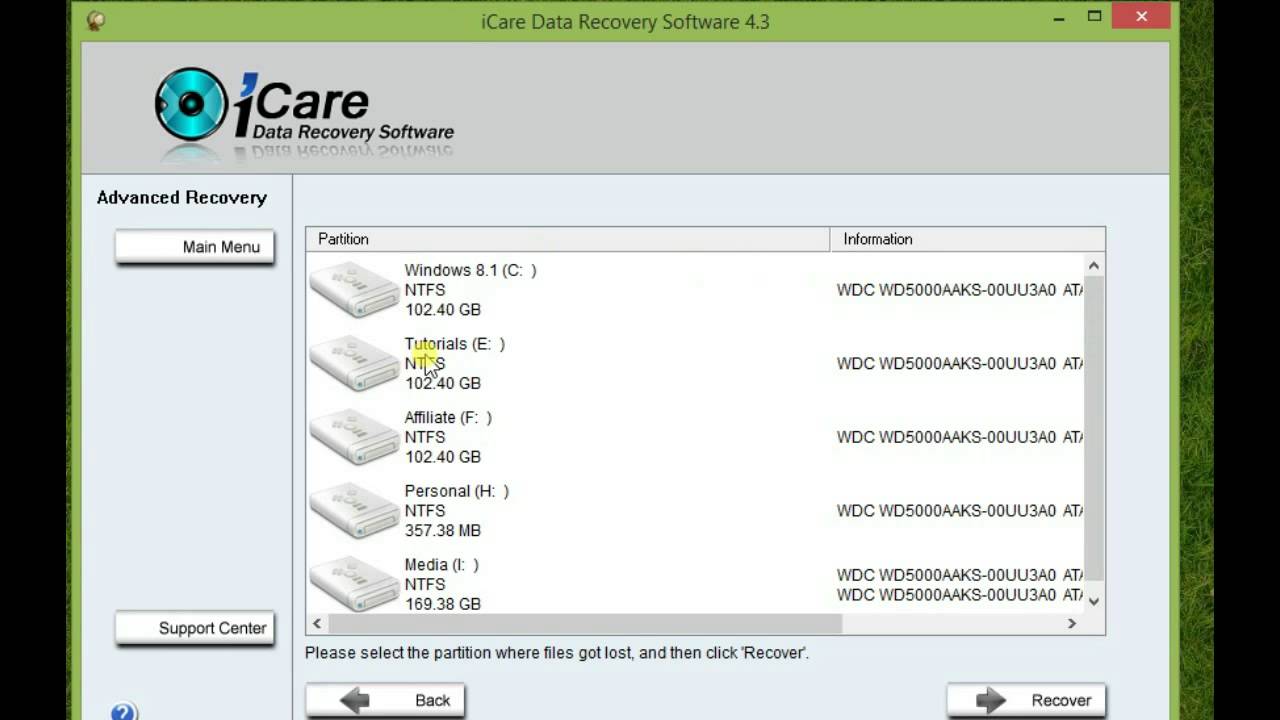The image size is (1280, 720).
Task: Maximize the iCare window
Action: coord(1094,17)
